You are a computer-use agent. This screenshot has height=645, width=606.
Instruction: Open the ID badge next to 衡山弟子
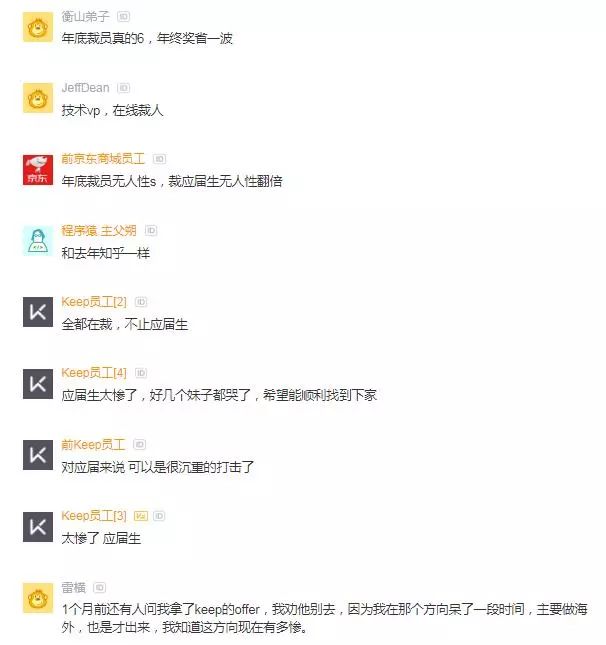pyautogui.click(x=123, y=16)
